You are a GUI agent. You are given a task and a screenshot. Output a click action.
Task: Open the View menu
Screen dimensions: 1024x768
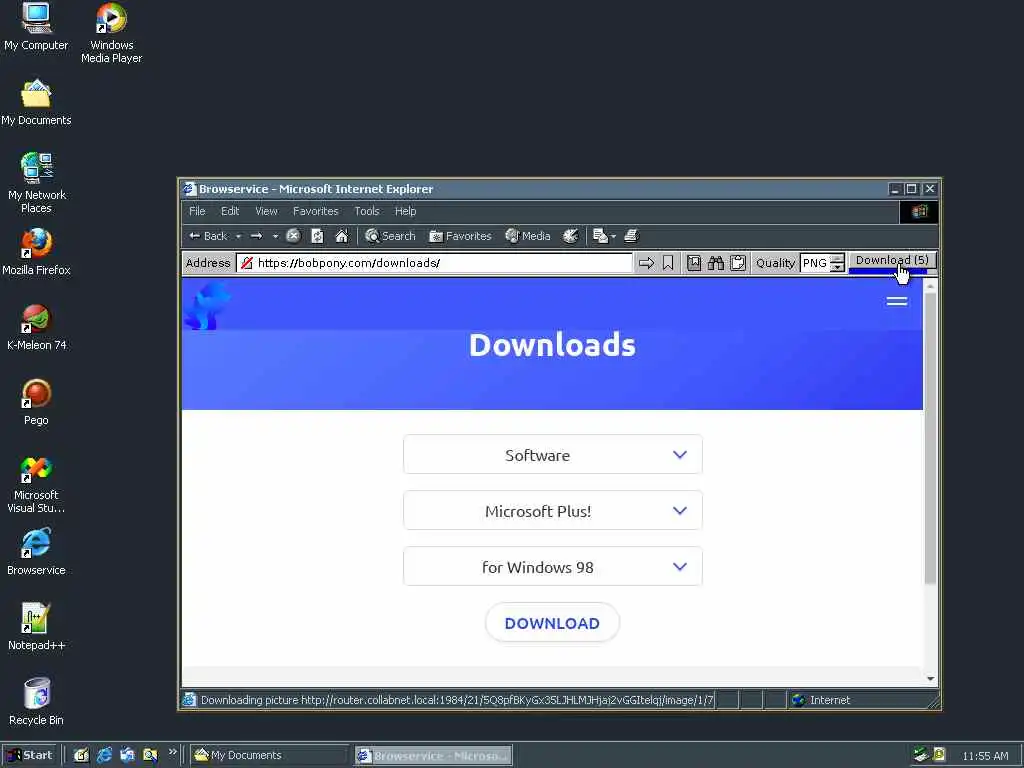266,212
